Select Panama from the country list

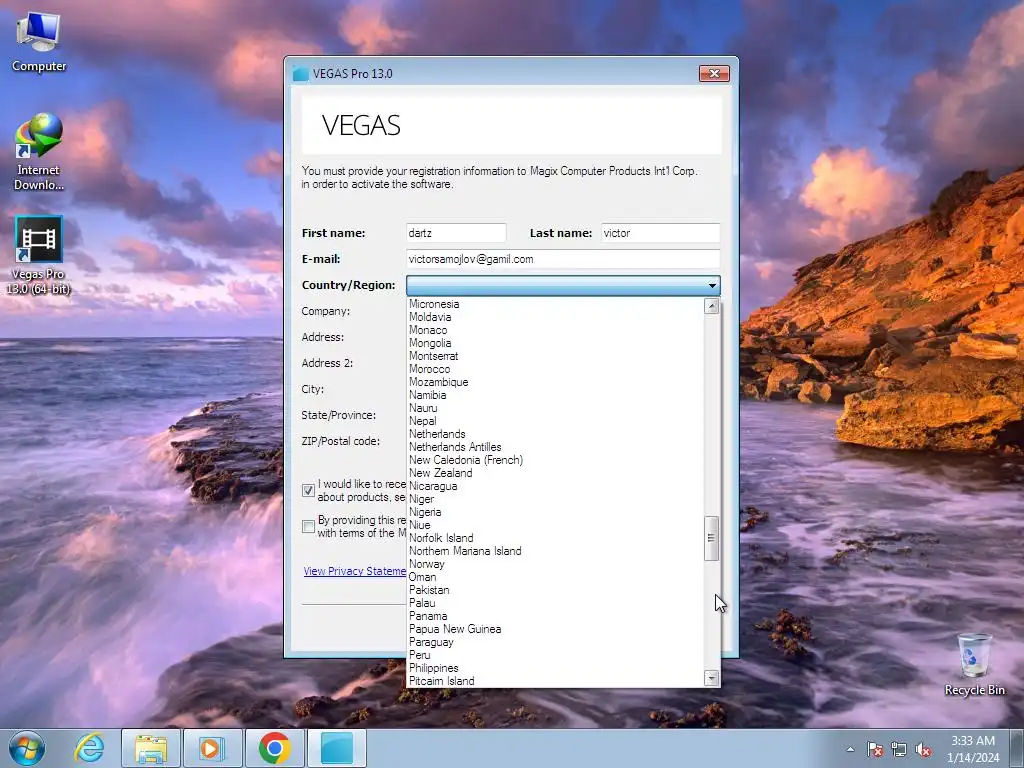(x=555, y=616)
